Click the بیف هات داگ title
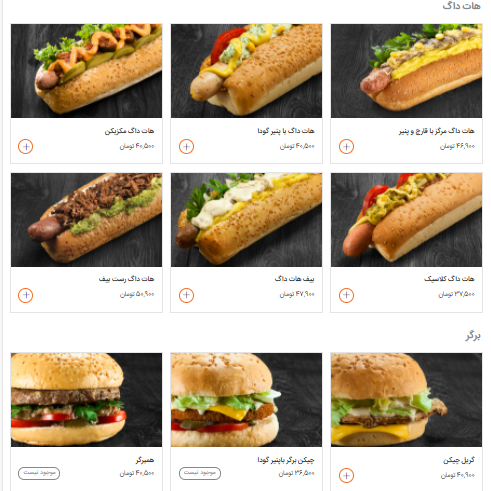The image size is (491, 491). 294,279
